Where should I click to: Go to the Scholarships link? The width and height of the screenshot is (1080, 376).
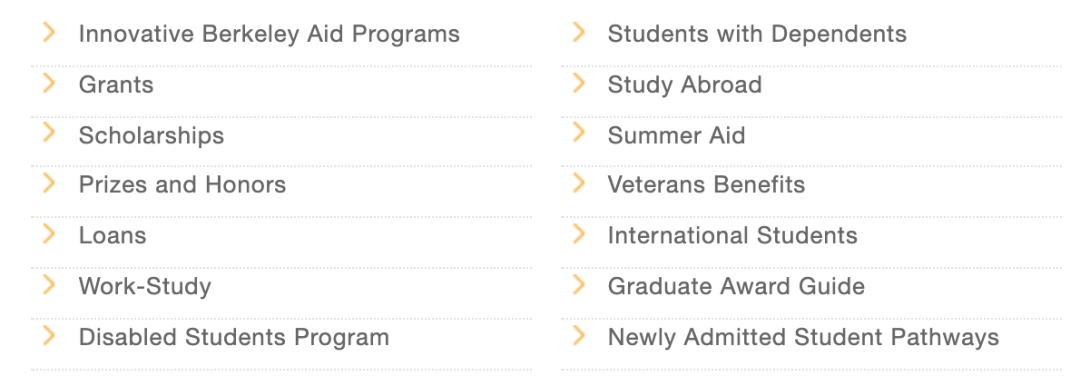(152, 136)
